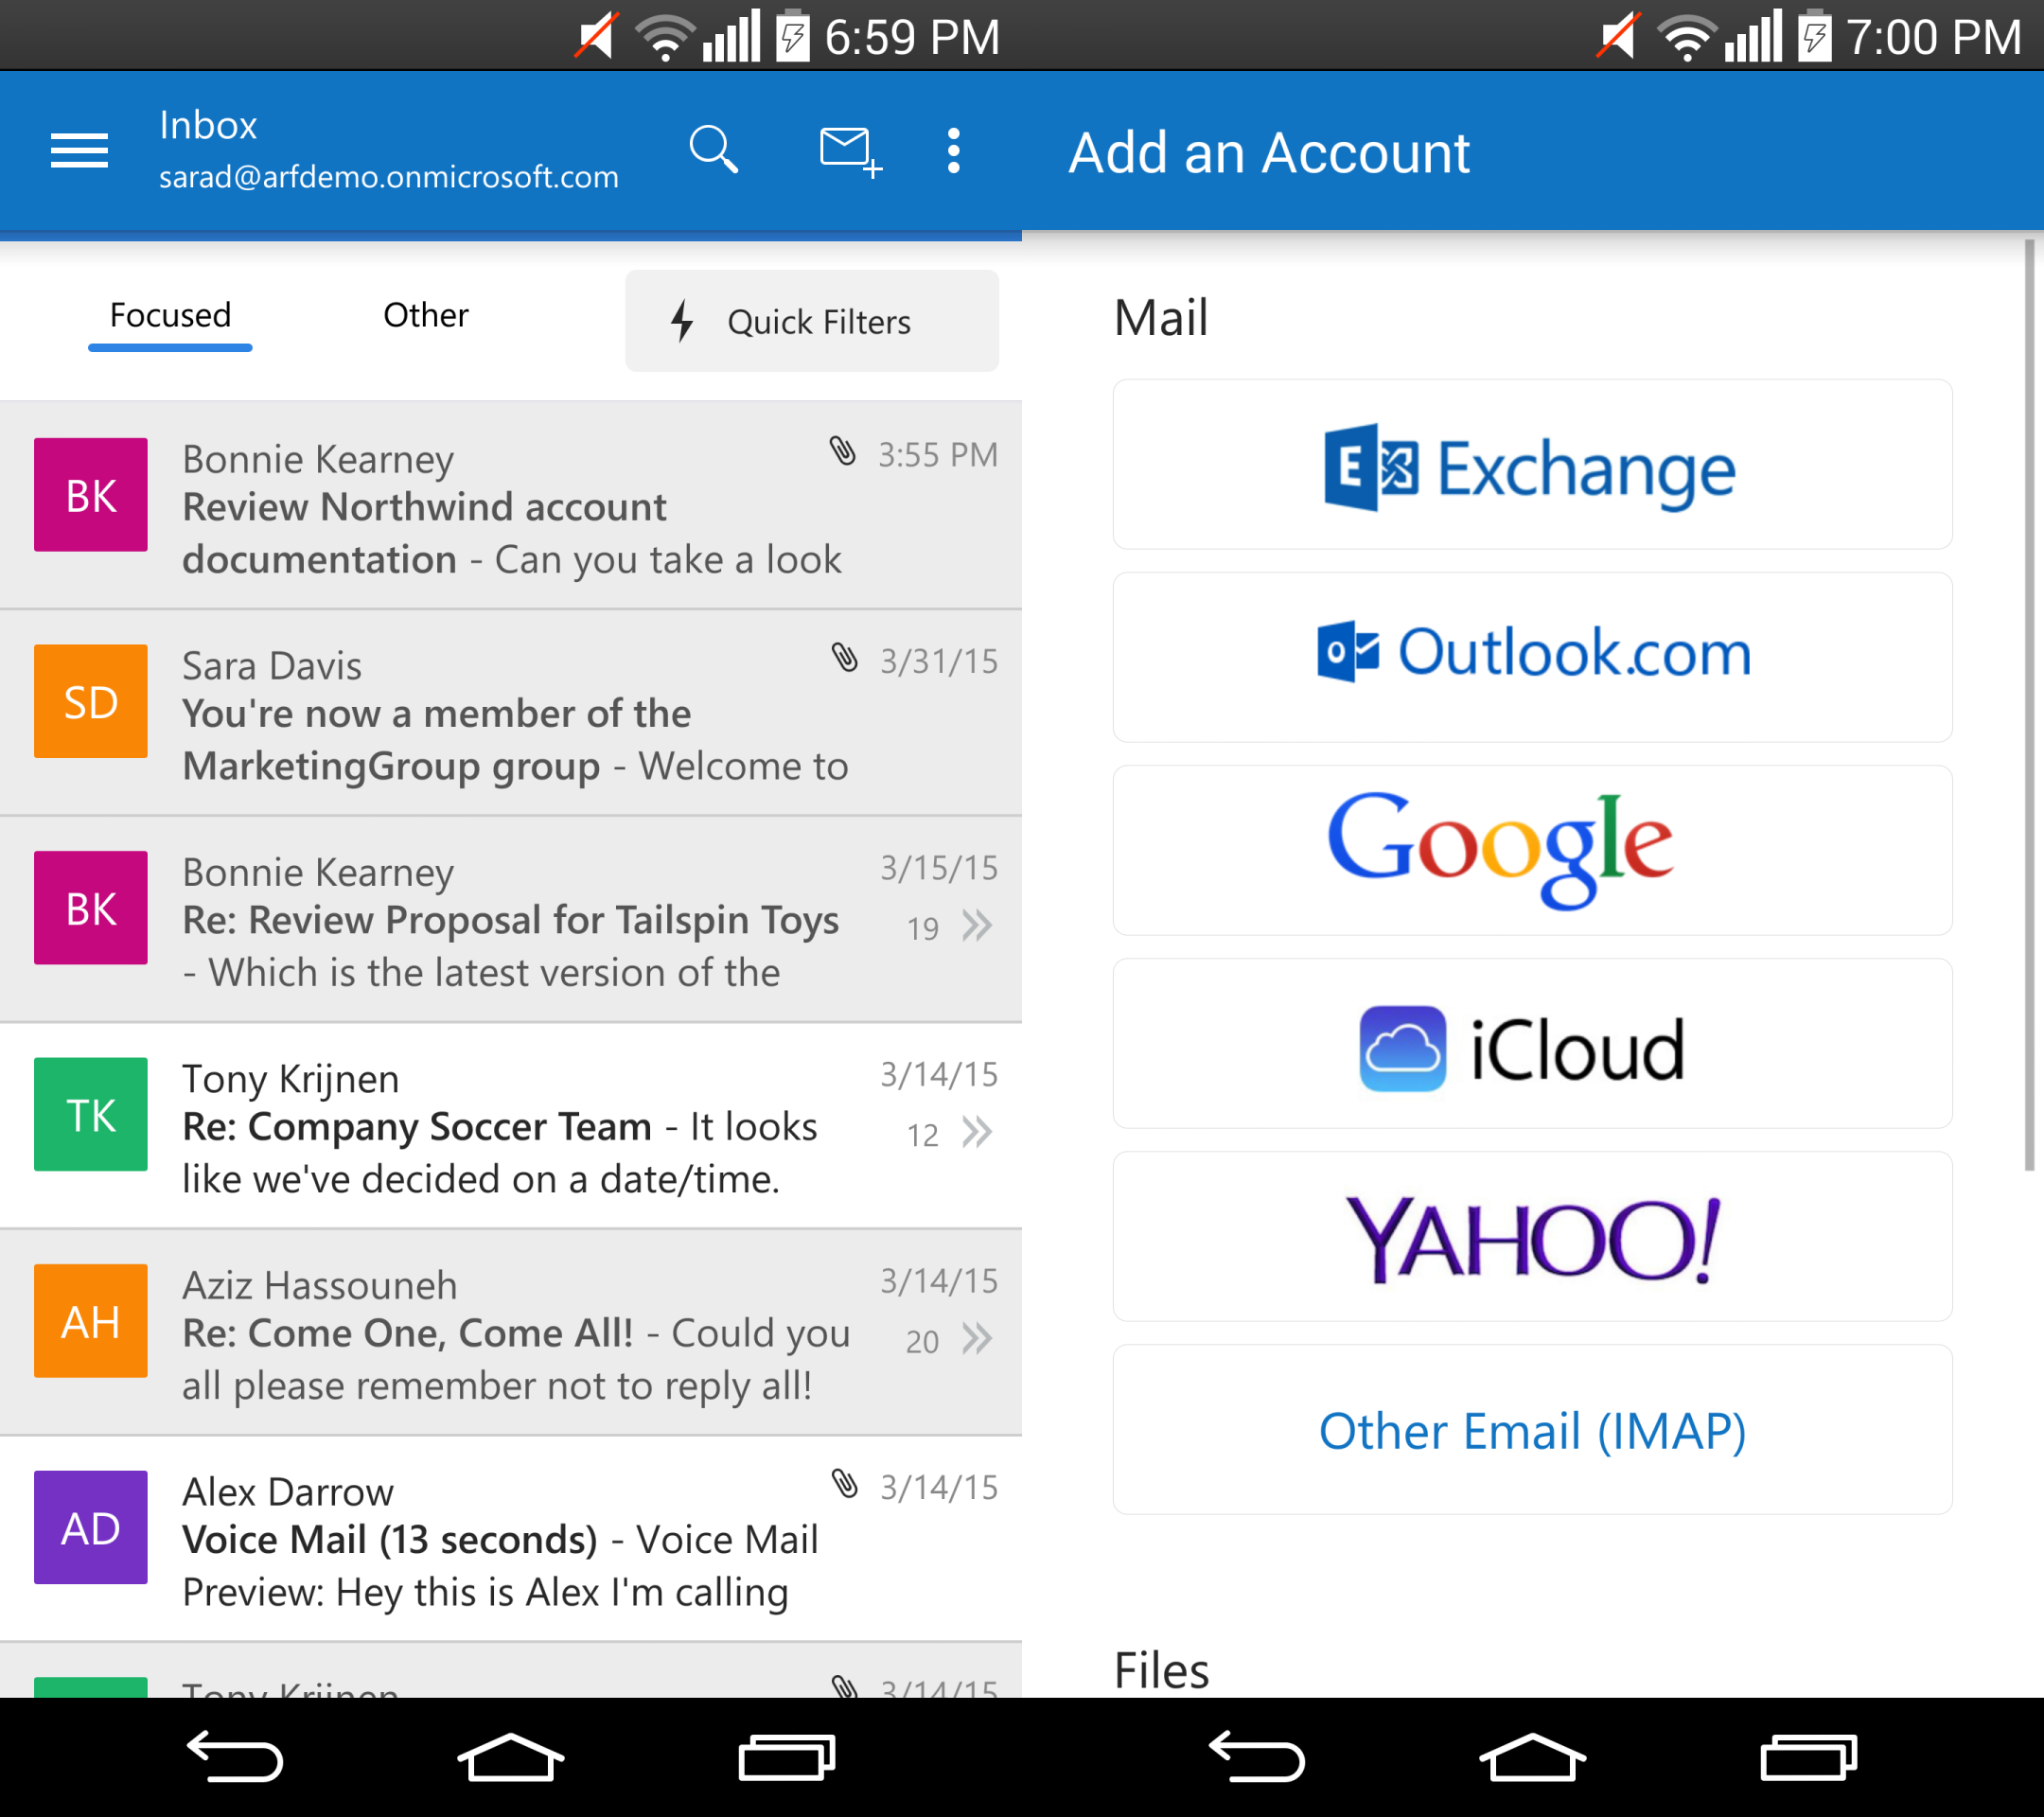Compose a new email via envelope icon
The height and width of the screenshot is (1817, 2044).
(850, 152)
